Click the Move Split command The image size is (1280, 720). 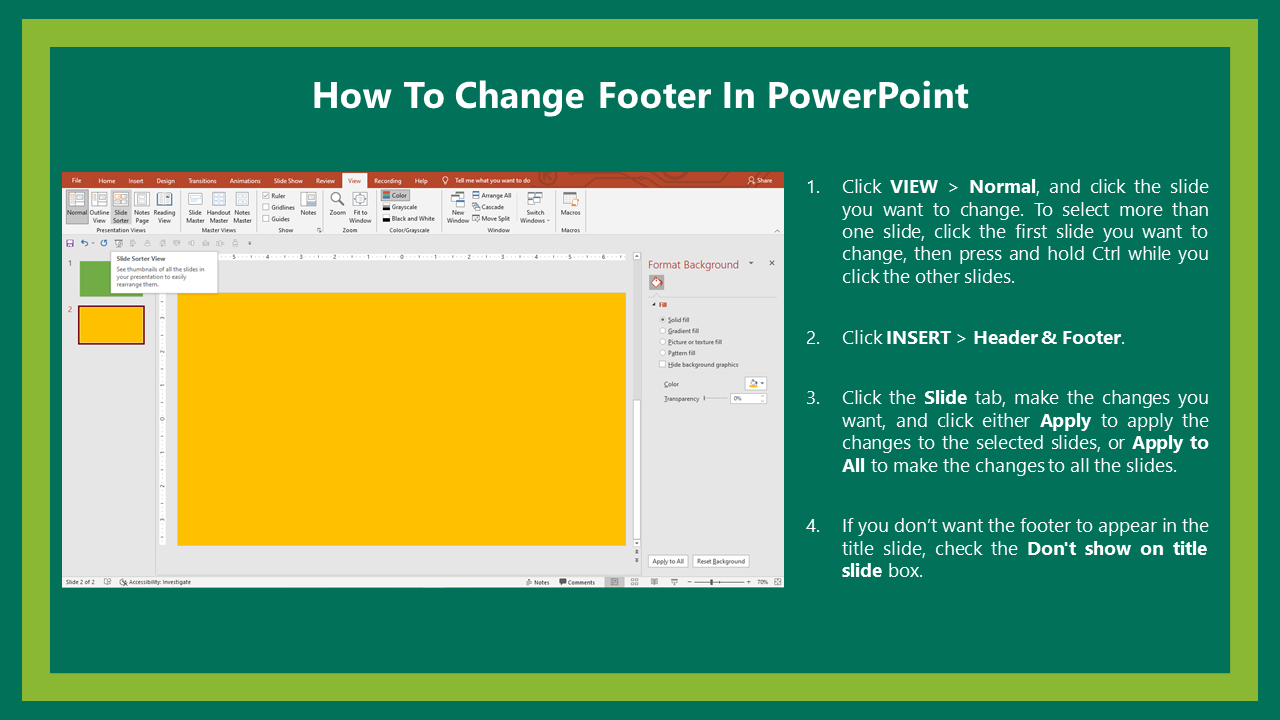click(x=491, y=218)
